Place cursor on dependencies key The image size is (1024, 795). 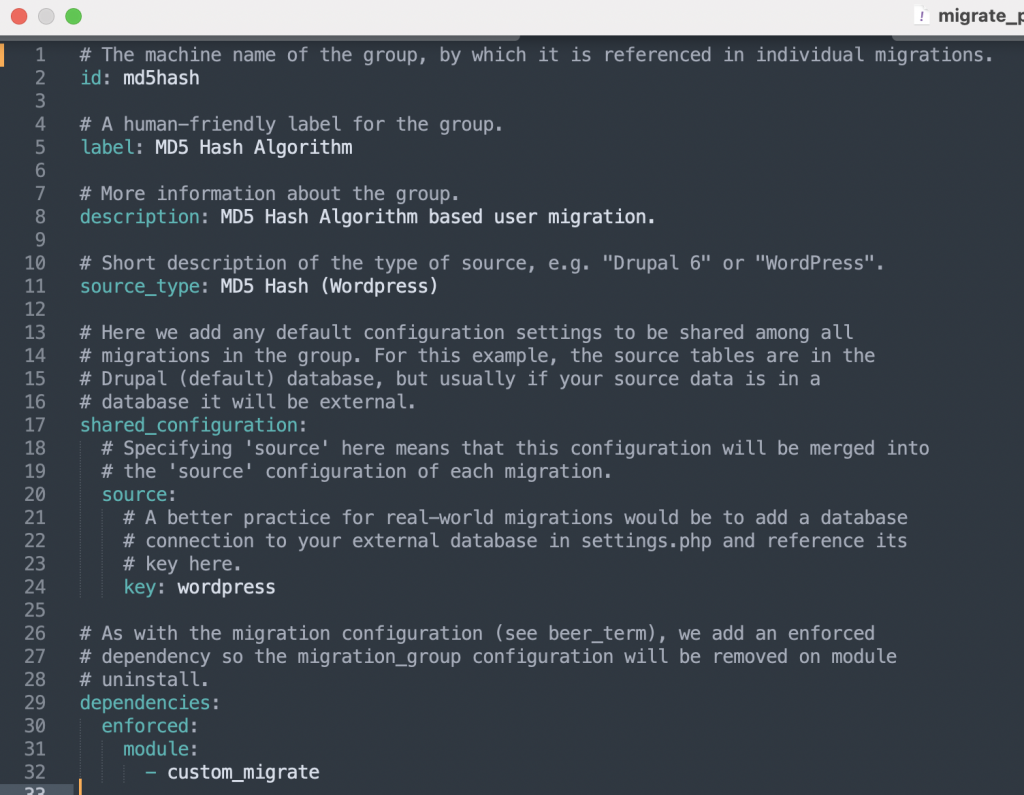click(144, 703)
